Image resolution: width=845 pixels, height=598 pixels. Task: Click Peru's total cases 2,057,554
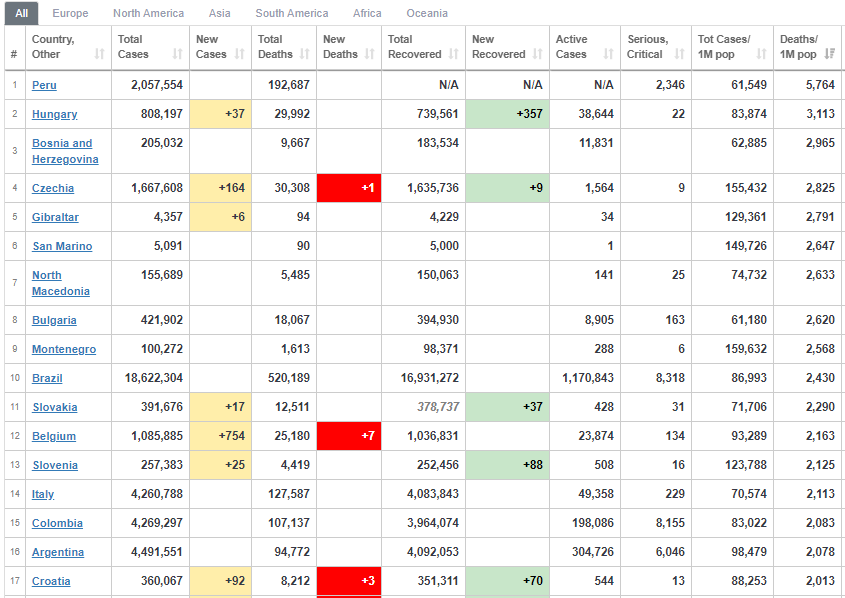(x=157, y=85)
